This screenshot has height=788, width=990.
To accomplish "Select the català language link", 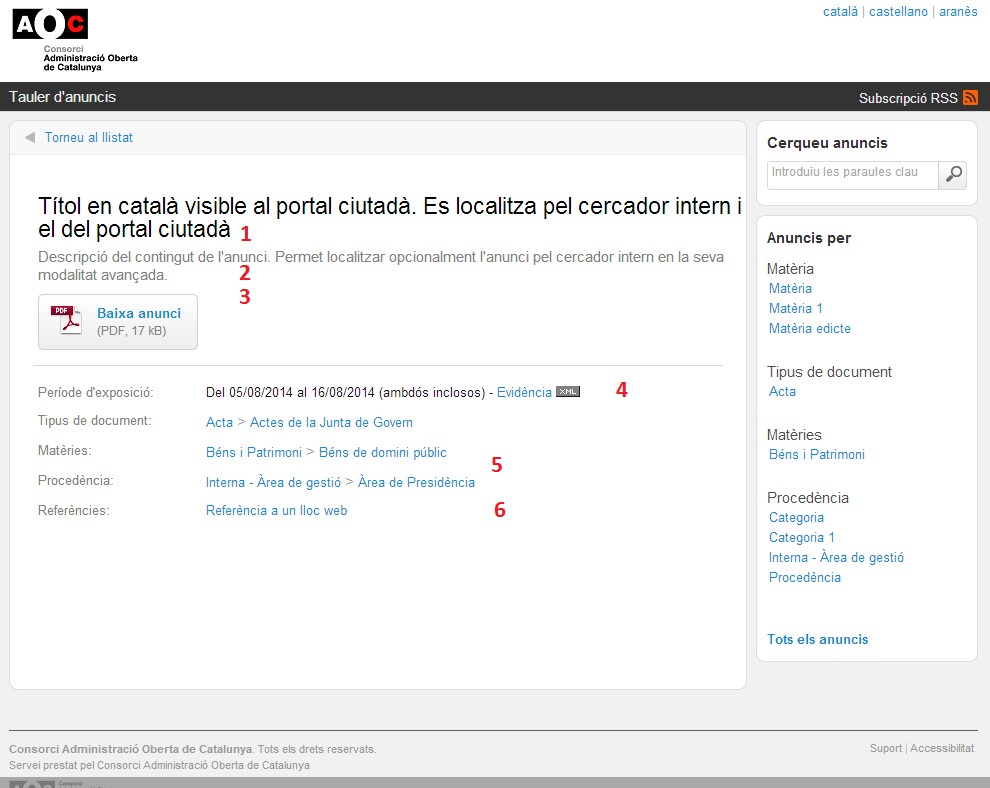I will click(840, 12).
